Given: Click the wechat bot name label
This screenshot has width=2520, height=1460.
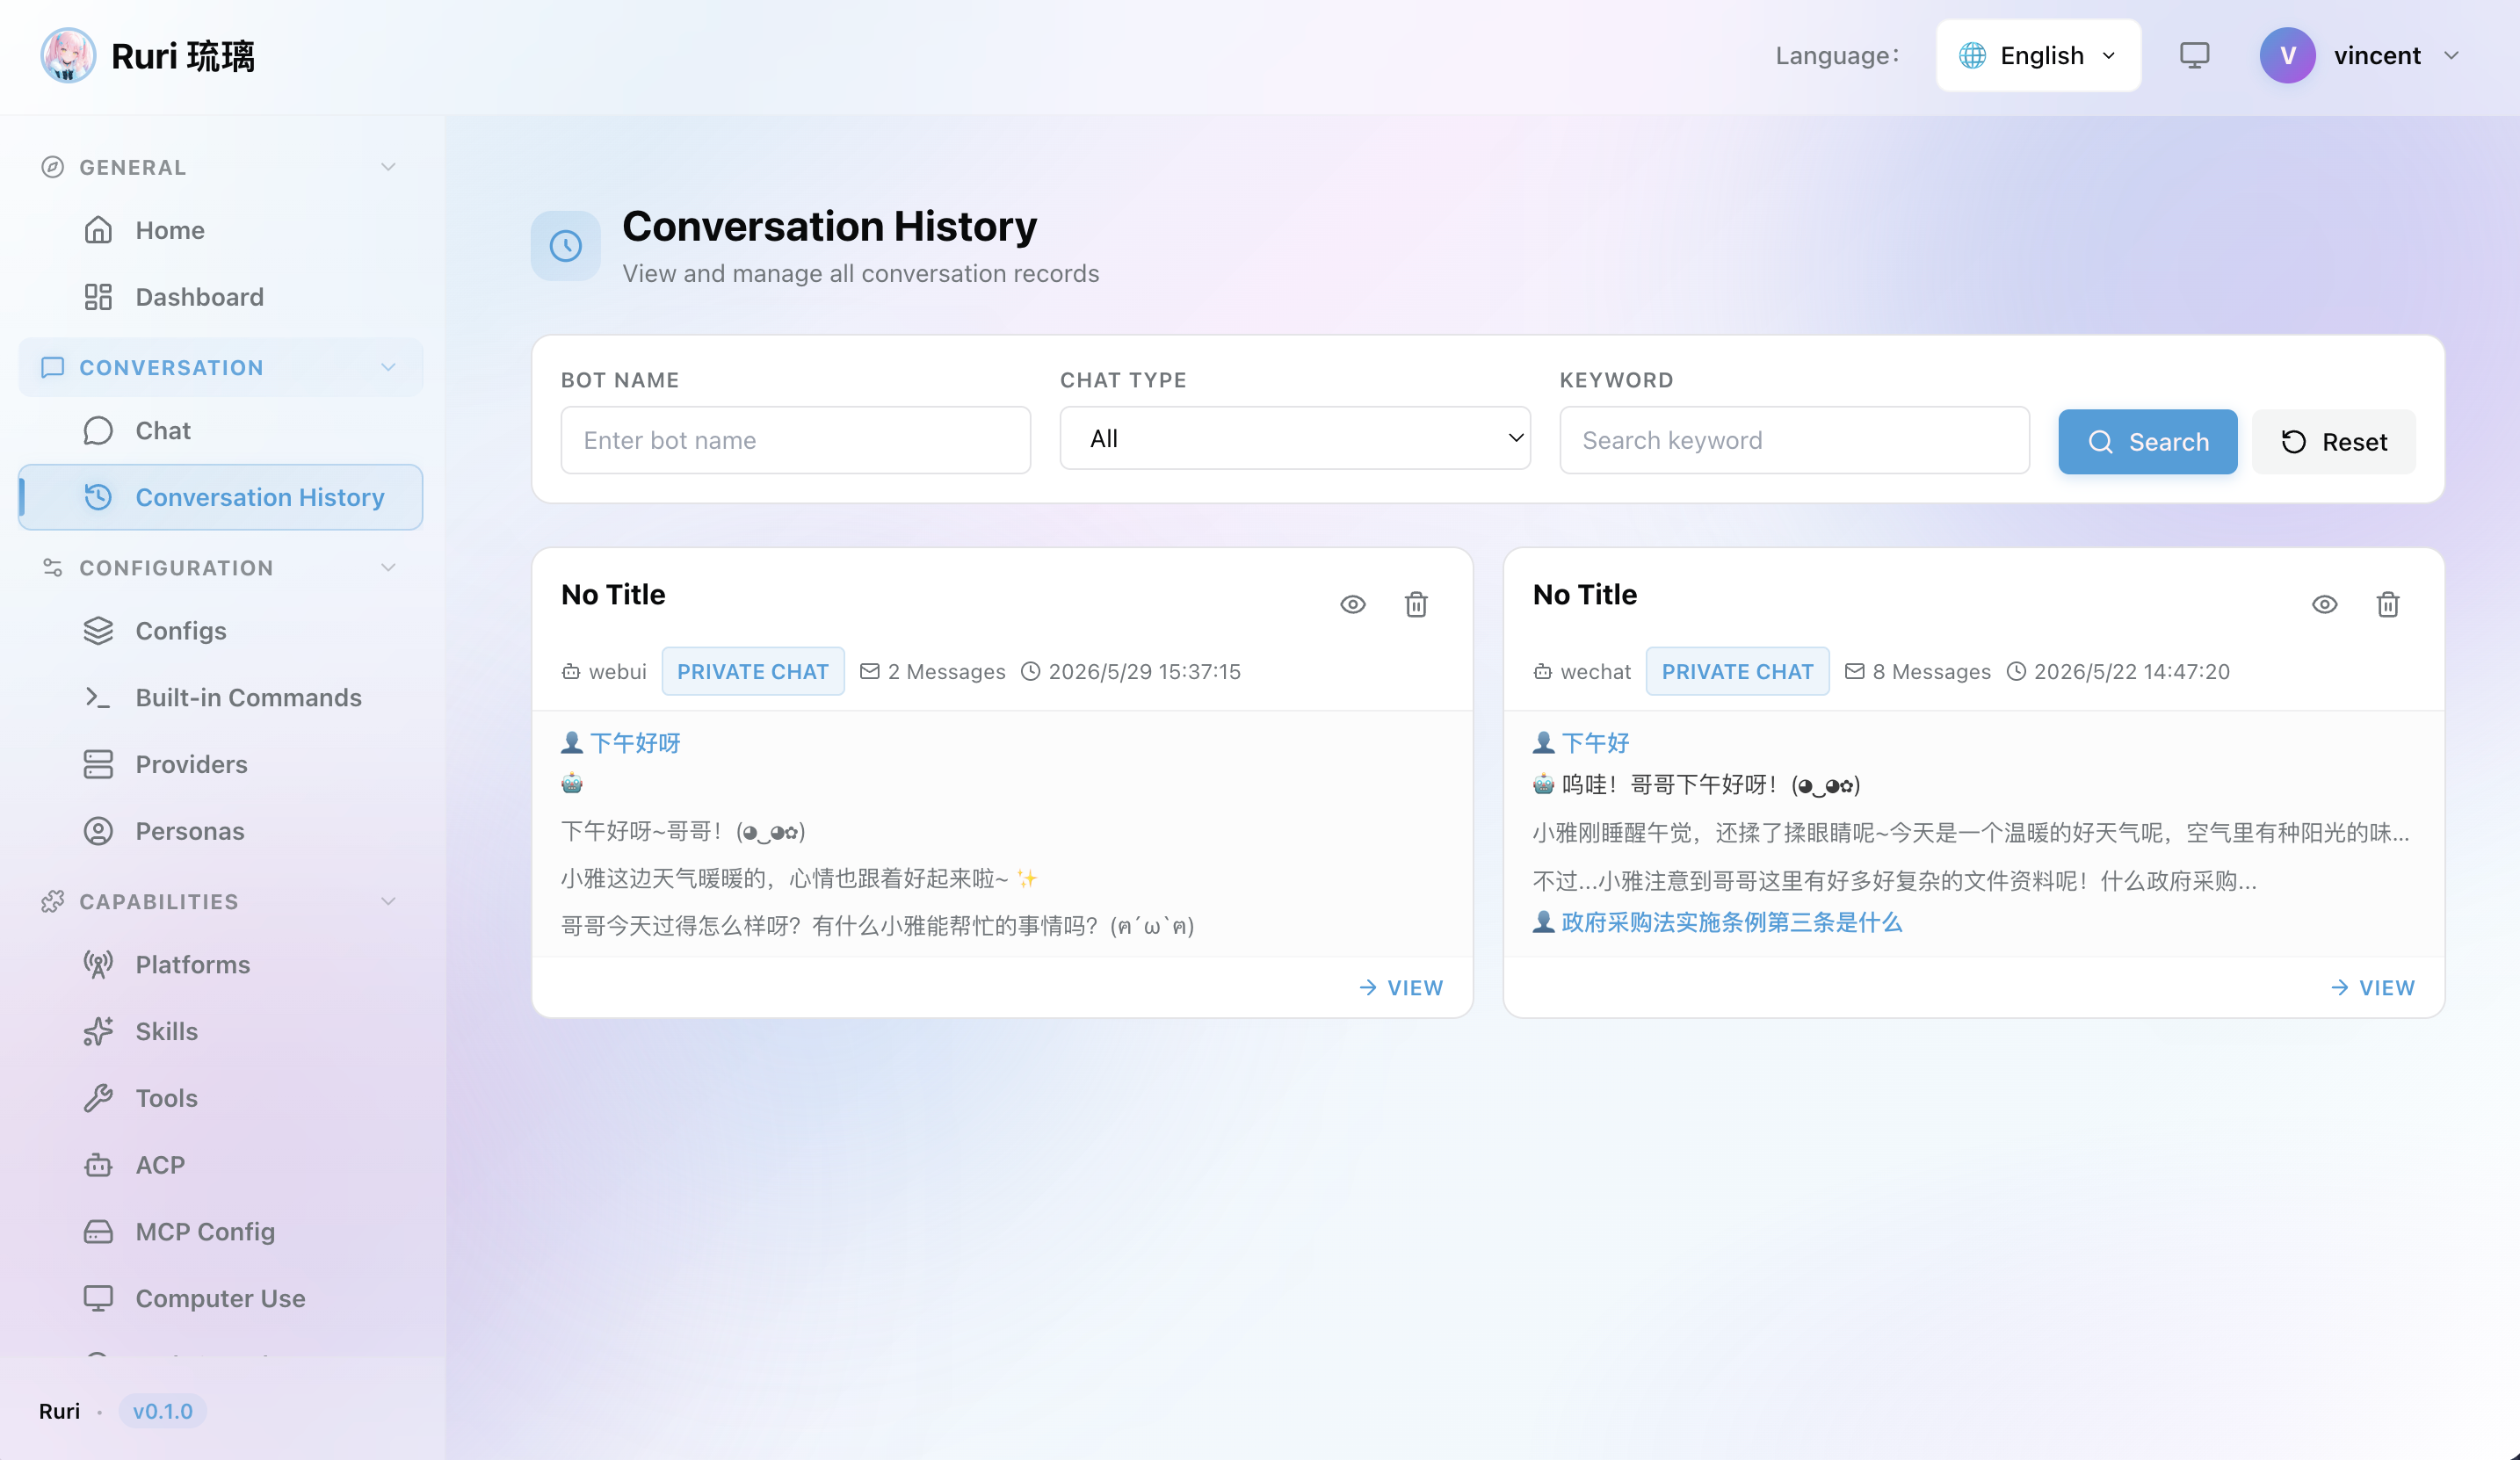Looking at the screenshot, I should click(x=1595, y=671).
